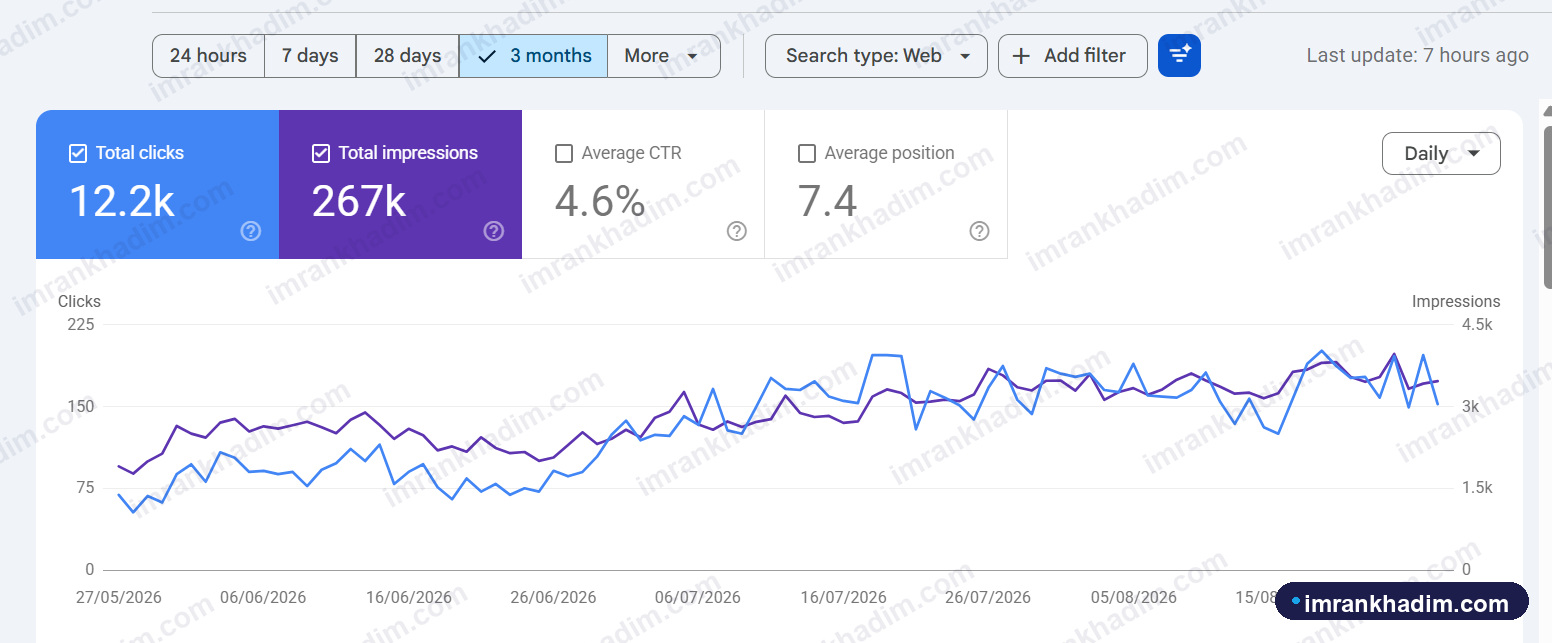This screenshot has width=1552, height=643.
Task: Select the 7 days date range
Action: [310, 56]
